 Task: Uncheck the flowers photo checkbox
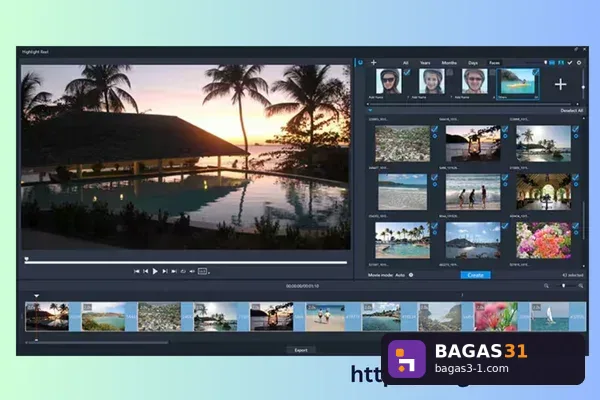[x=576, y=226]
